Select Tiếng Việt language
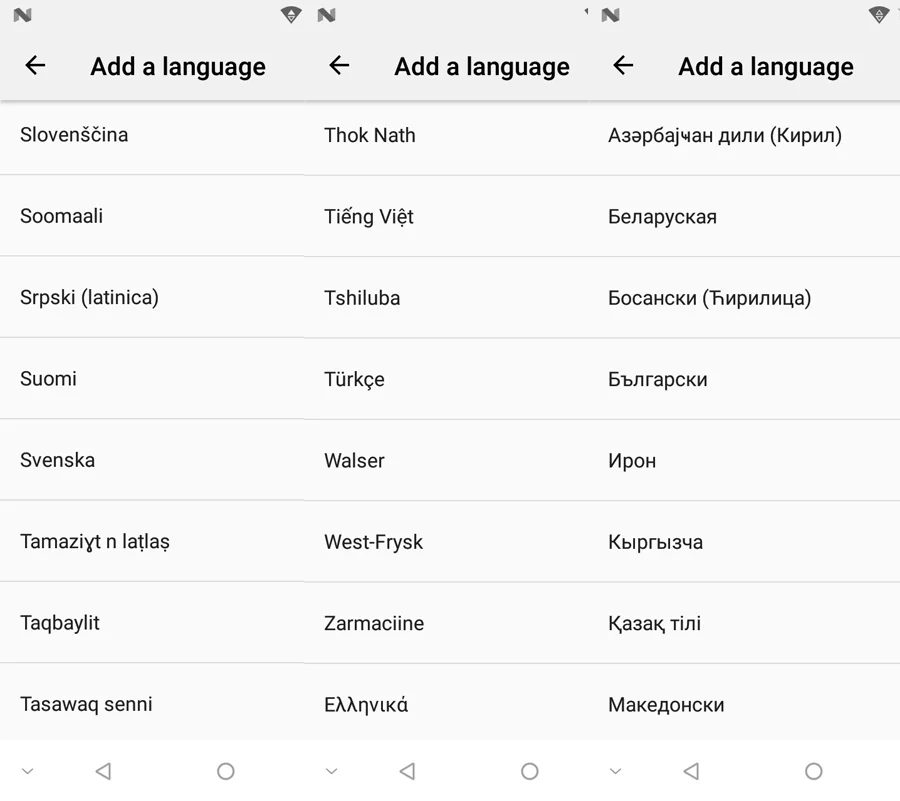 [x=446, y=216]
